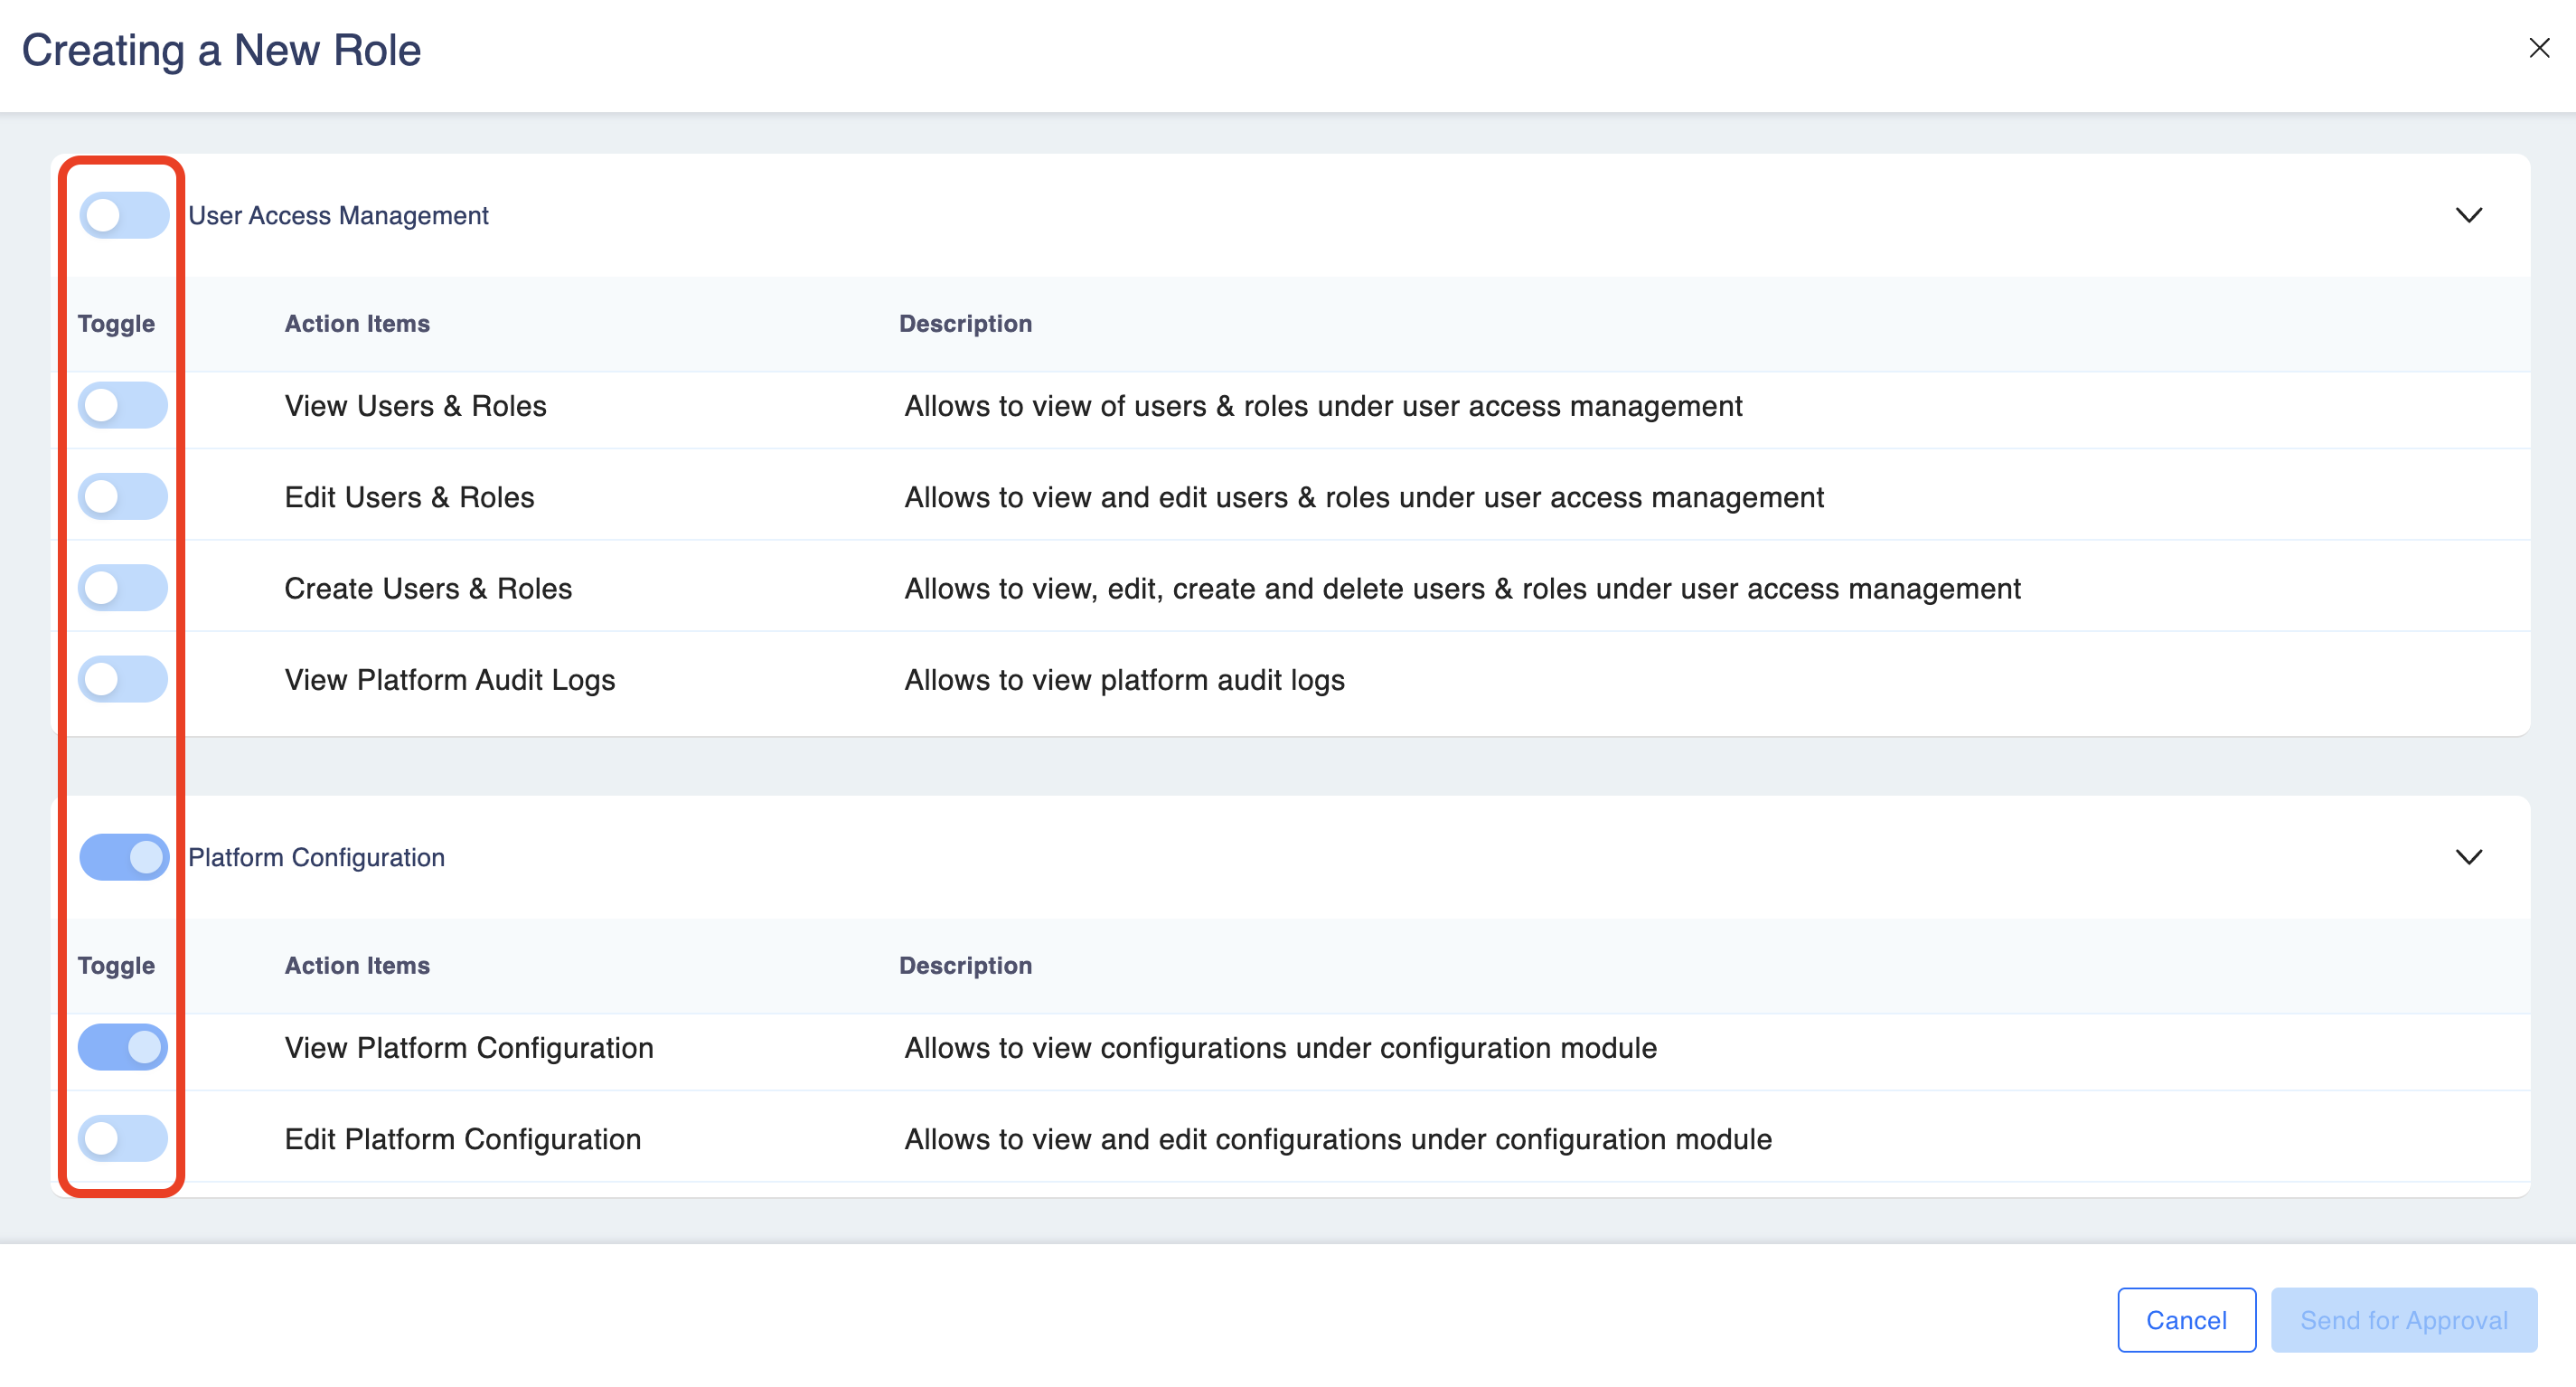Screen dimensions: 2576x1387
Task: Click the Edit Platform Configuration description text
Action: [1337, 1139]
